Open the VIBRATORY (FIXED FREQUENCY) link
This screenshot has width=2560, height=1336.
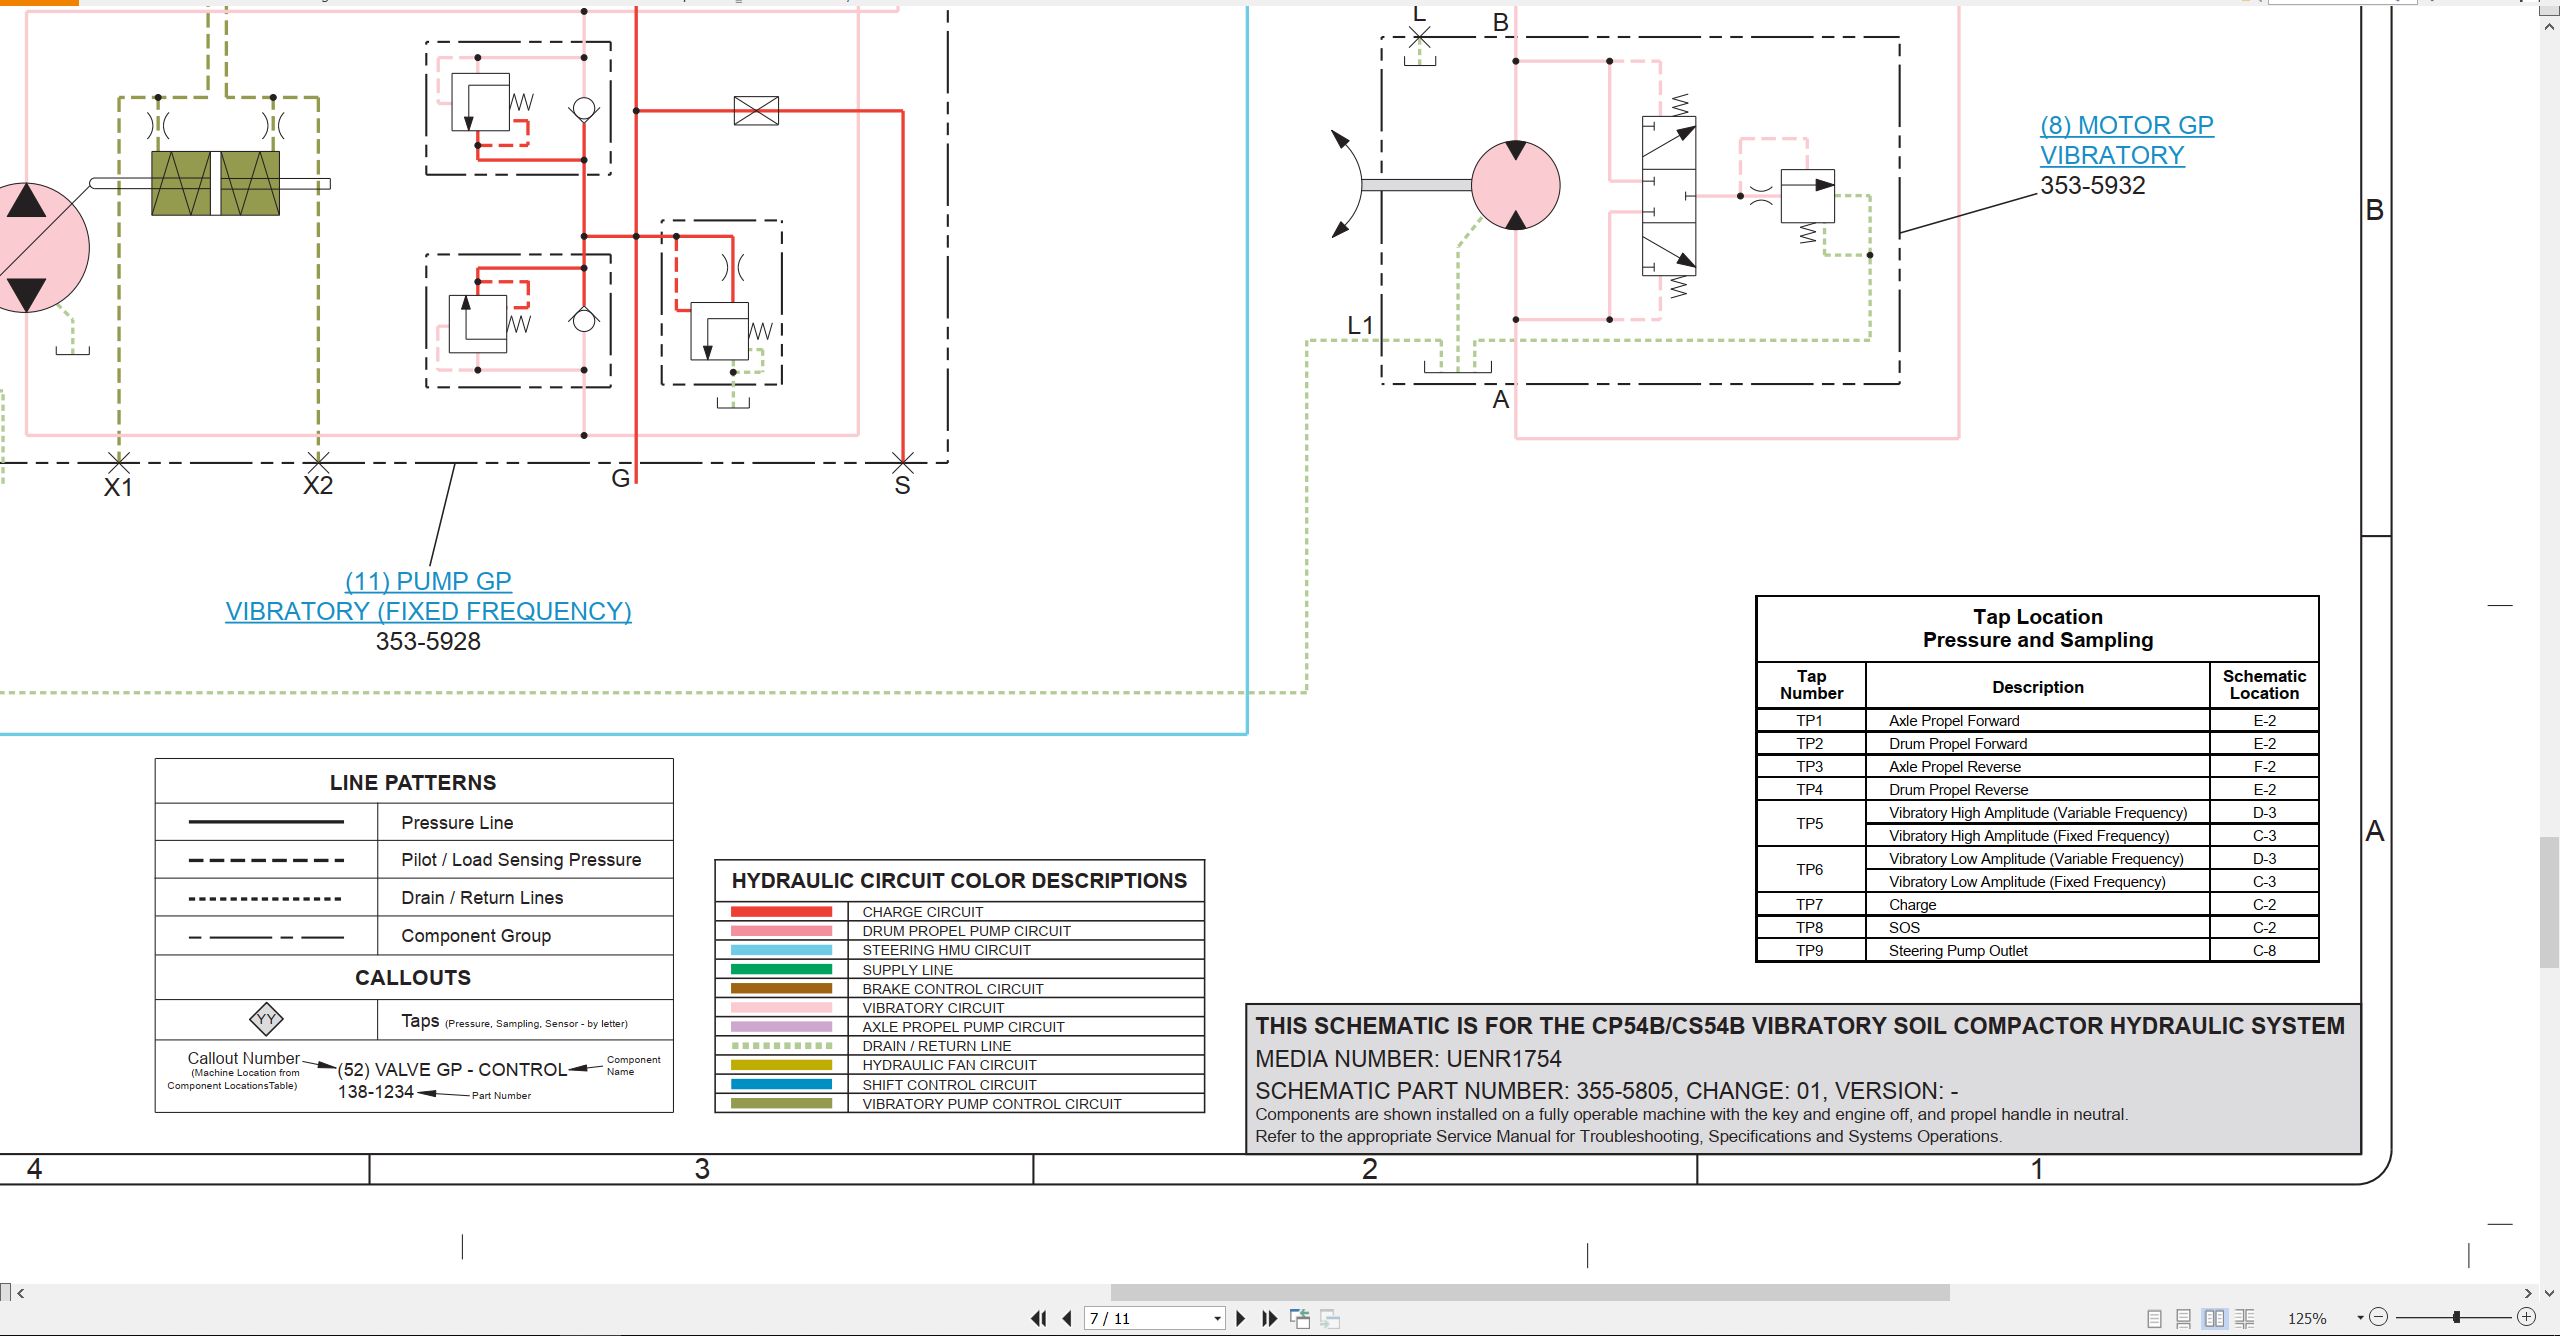[x=428, y=611]
